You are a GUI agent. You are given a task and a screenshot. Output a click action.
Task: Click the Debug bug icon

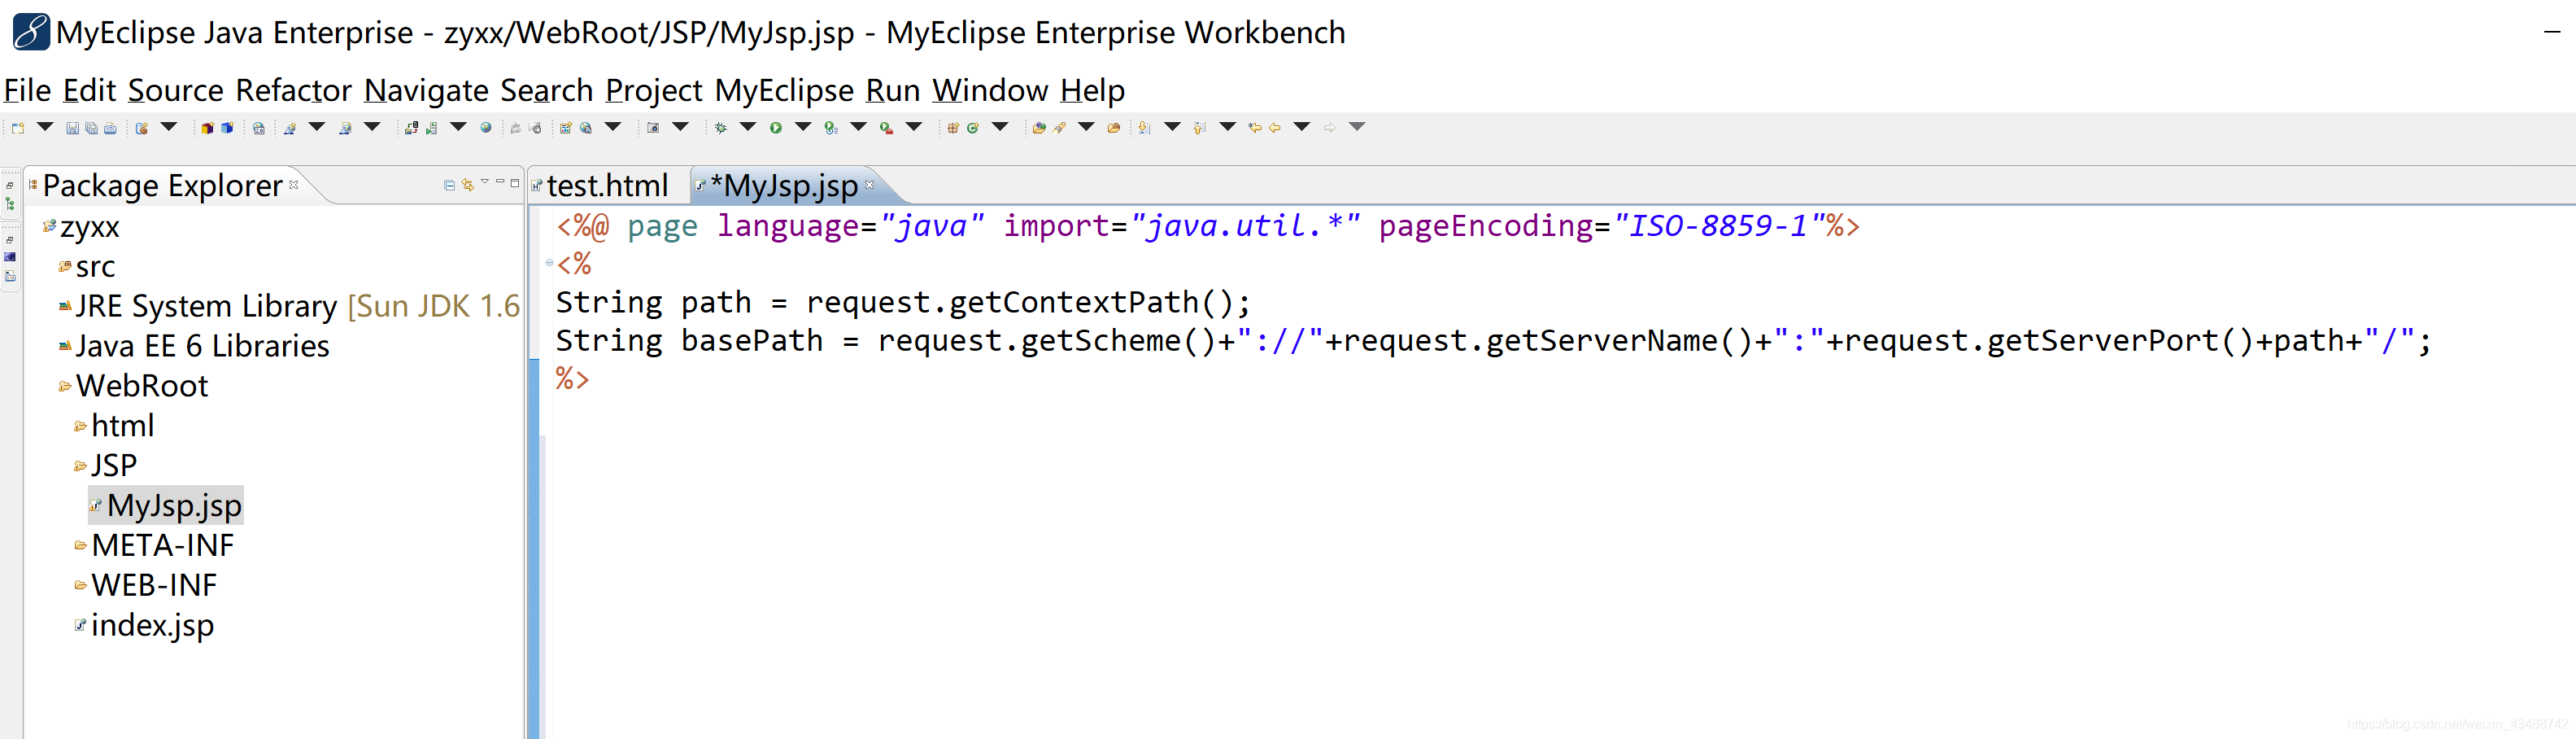(x=721, y=128)
